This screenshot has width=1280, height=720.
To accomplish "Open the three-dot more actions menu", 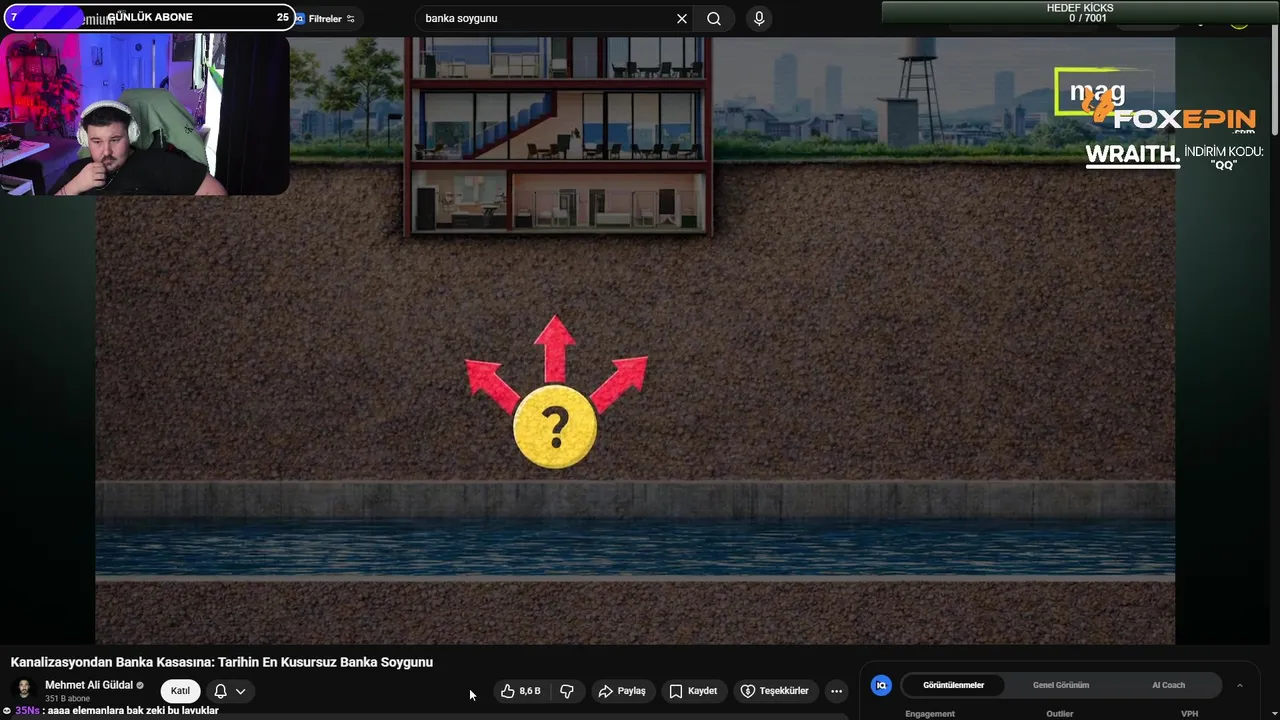I will pyautogui.click(x=837, y=691).
